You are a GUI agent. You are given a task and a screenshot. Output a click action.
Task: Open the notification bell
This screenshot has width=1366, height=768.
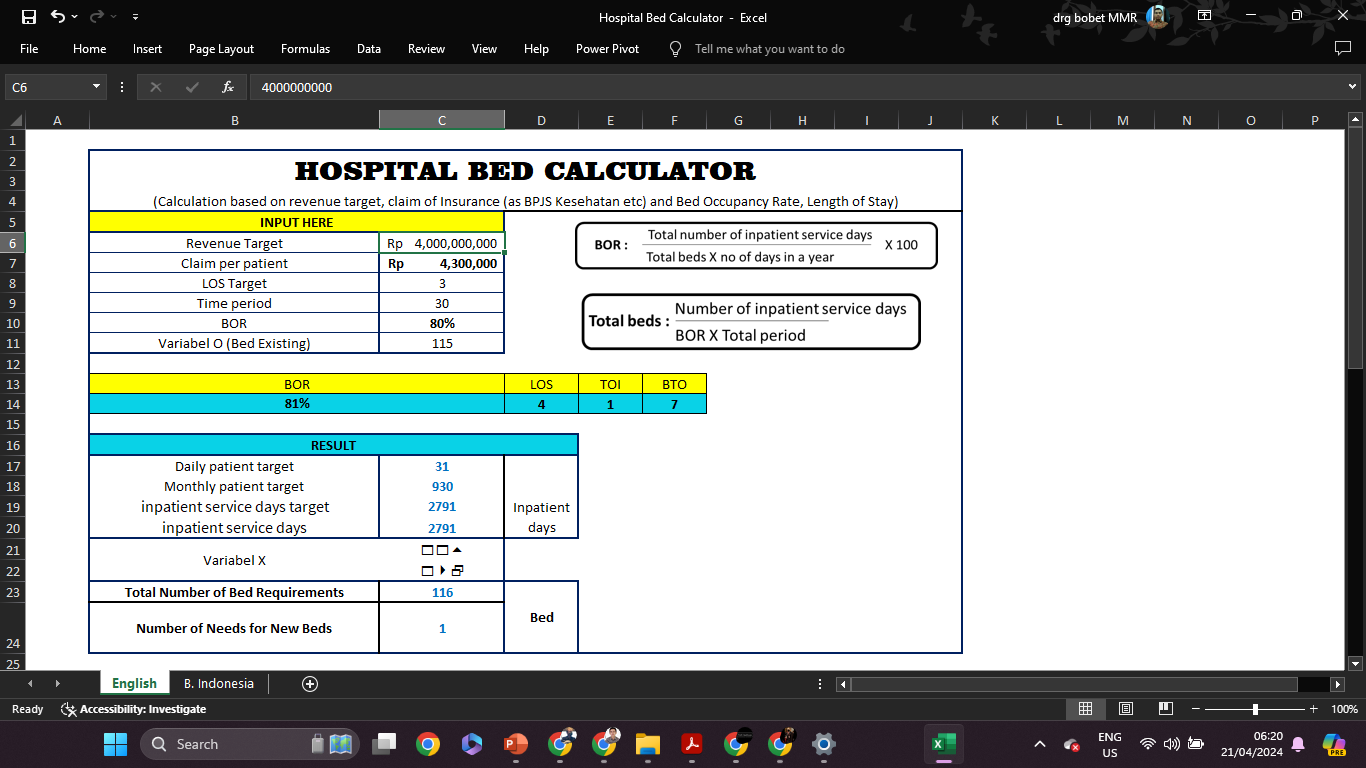point(1298,744)
